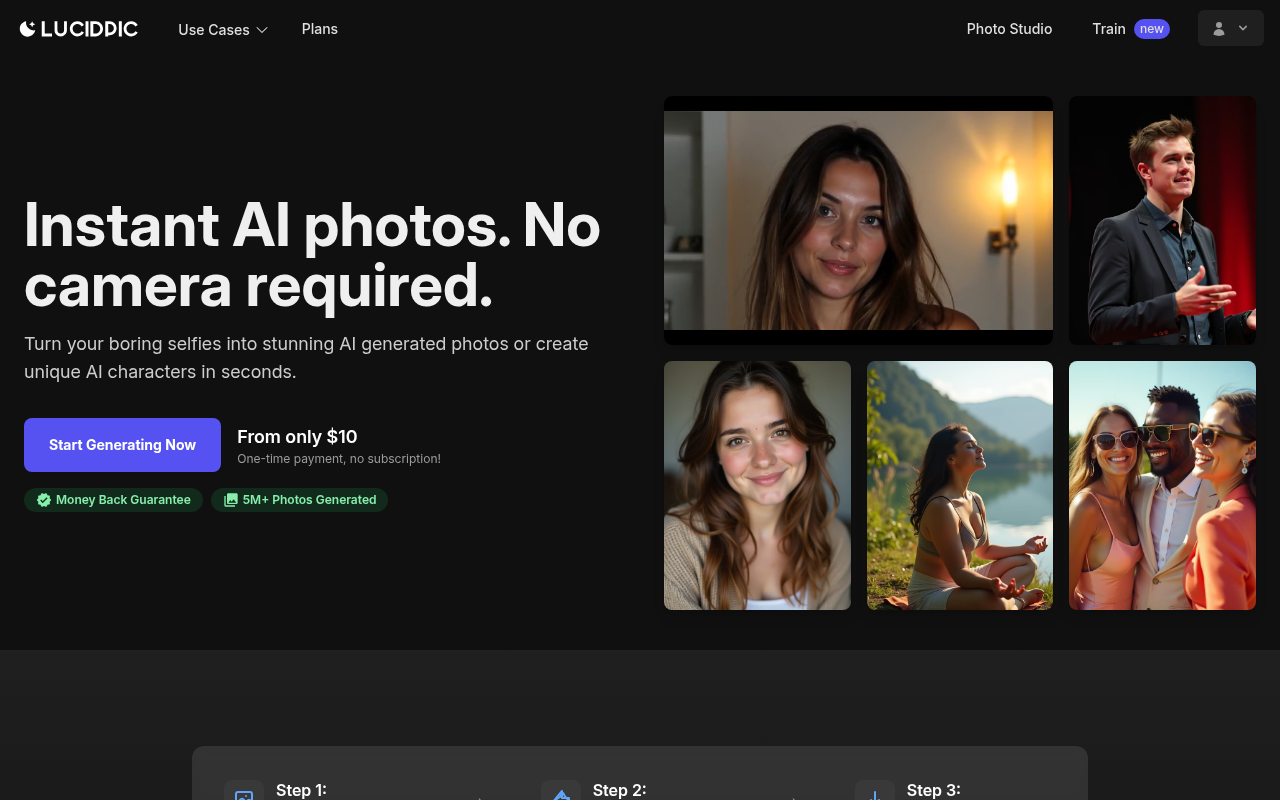The height and width of the screenshot is (800, 1280).
Task: Expand the account menu chevron
Action: click(x=1243, y=28)
